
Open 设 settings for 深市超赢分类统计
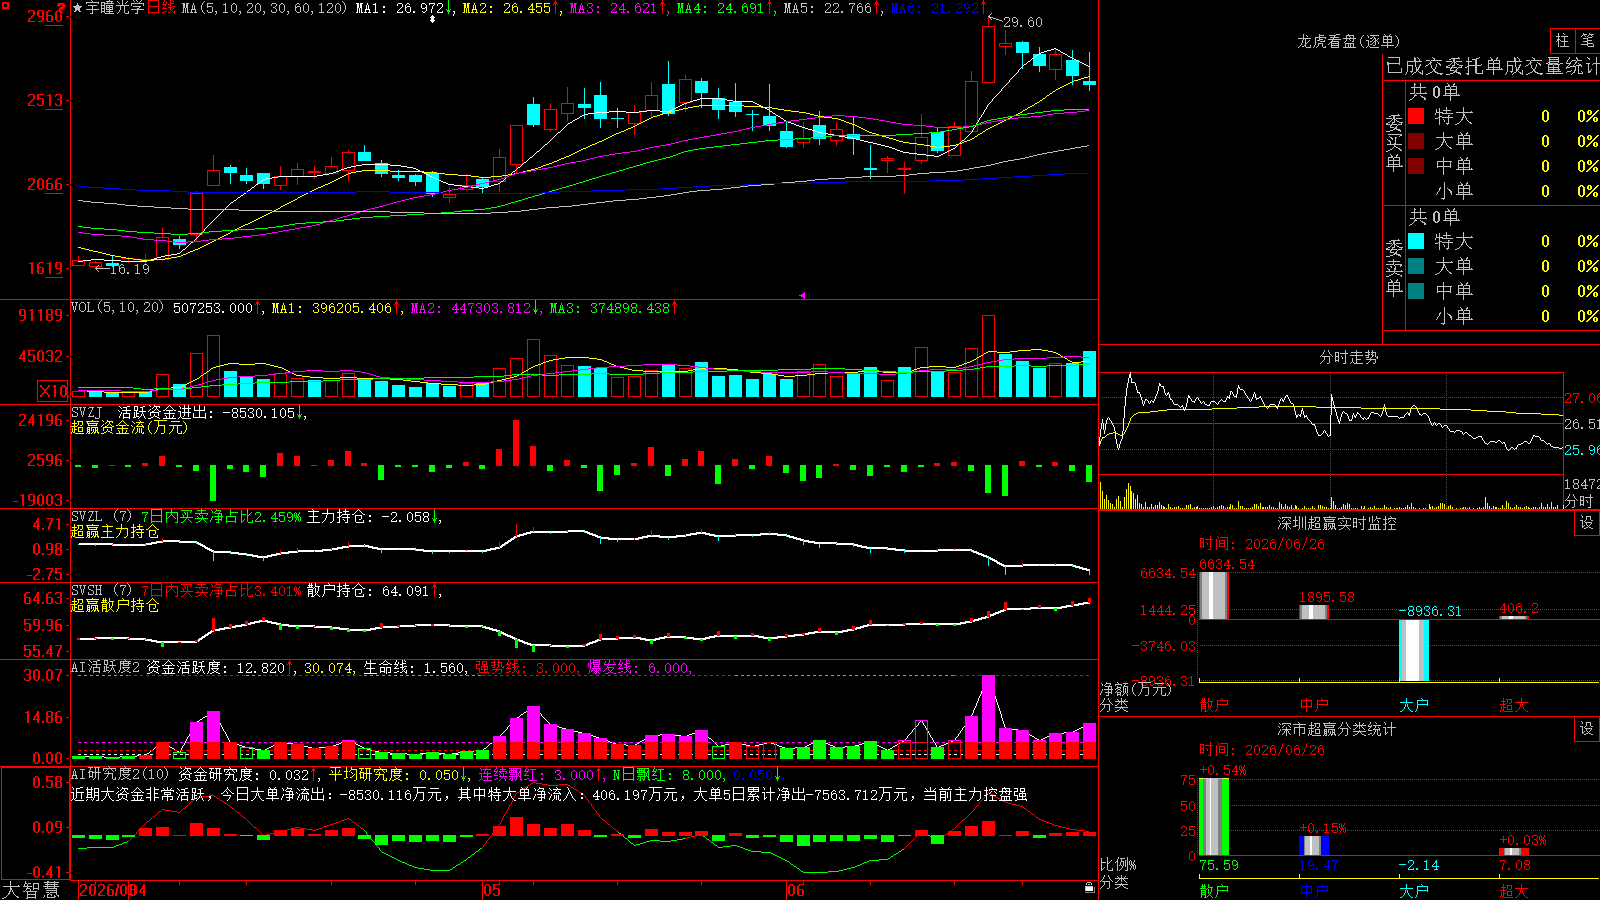click(x=1587, y=729)
